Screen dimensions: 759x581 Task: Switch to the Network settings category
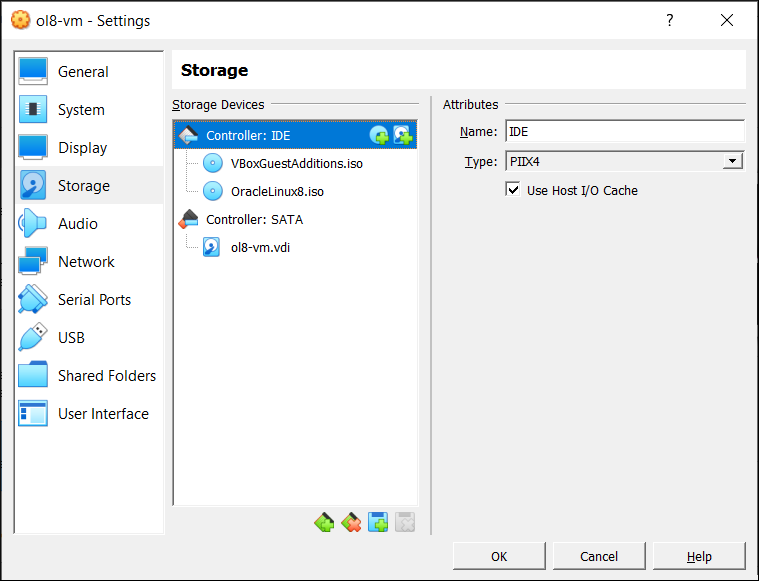tap(86, 262)
